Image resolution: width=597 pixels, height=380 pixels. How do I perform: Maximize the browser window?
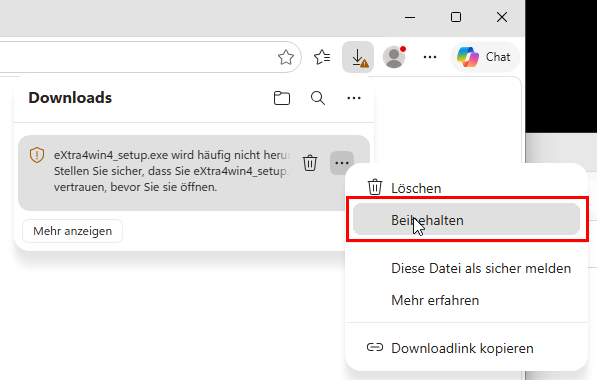tap(456, 17)
